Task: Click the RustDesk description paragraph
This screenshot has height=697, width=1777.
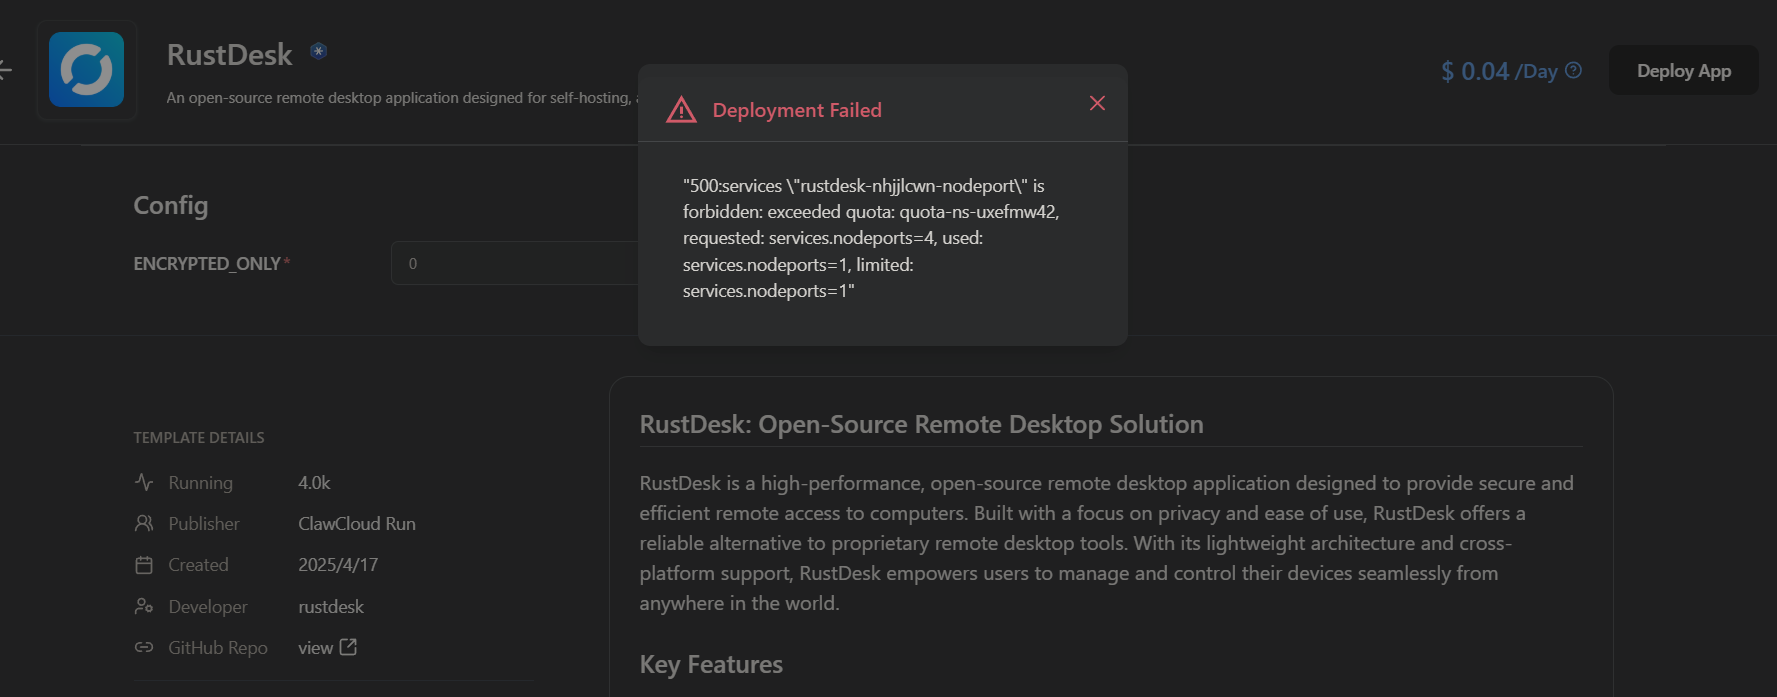Action: pyautogui.click(x=1107, y=543)
